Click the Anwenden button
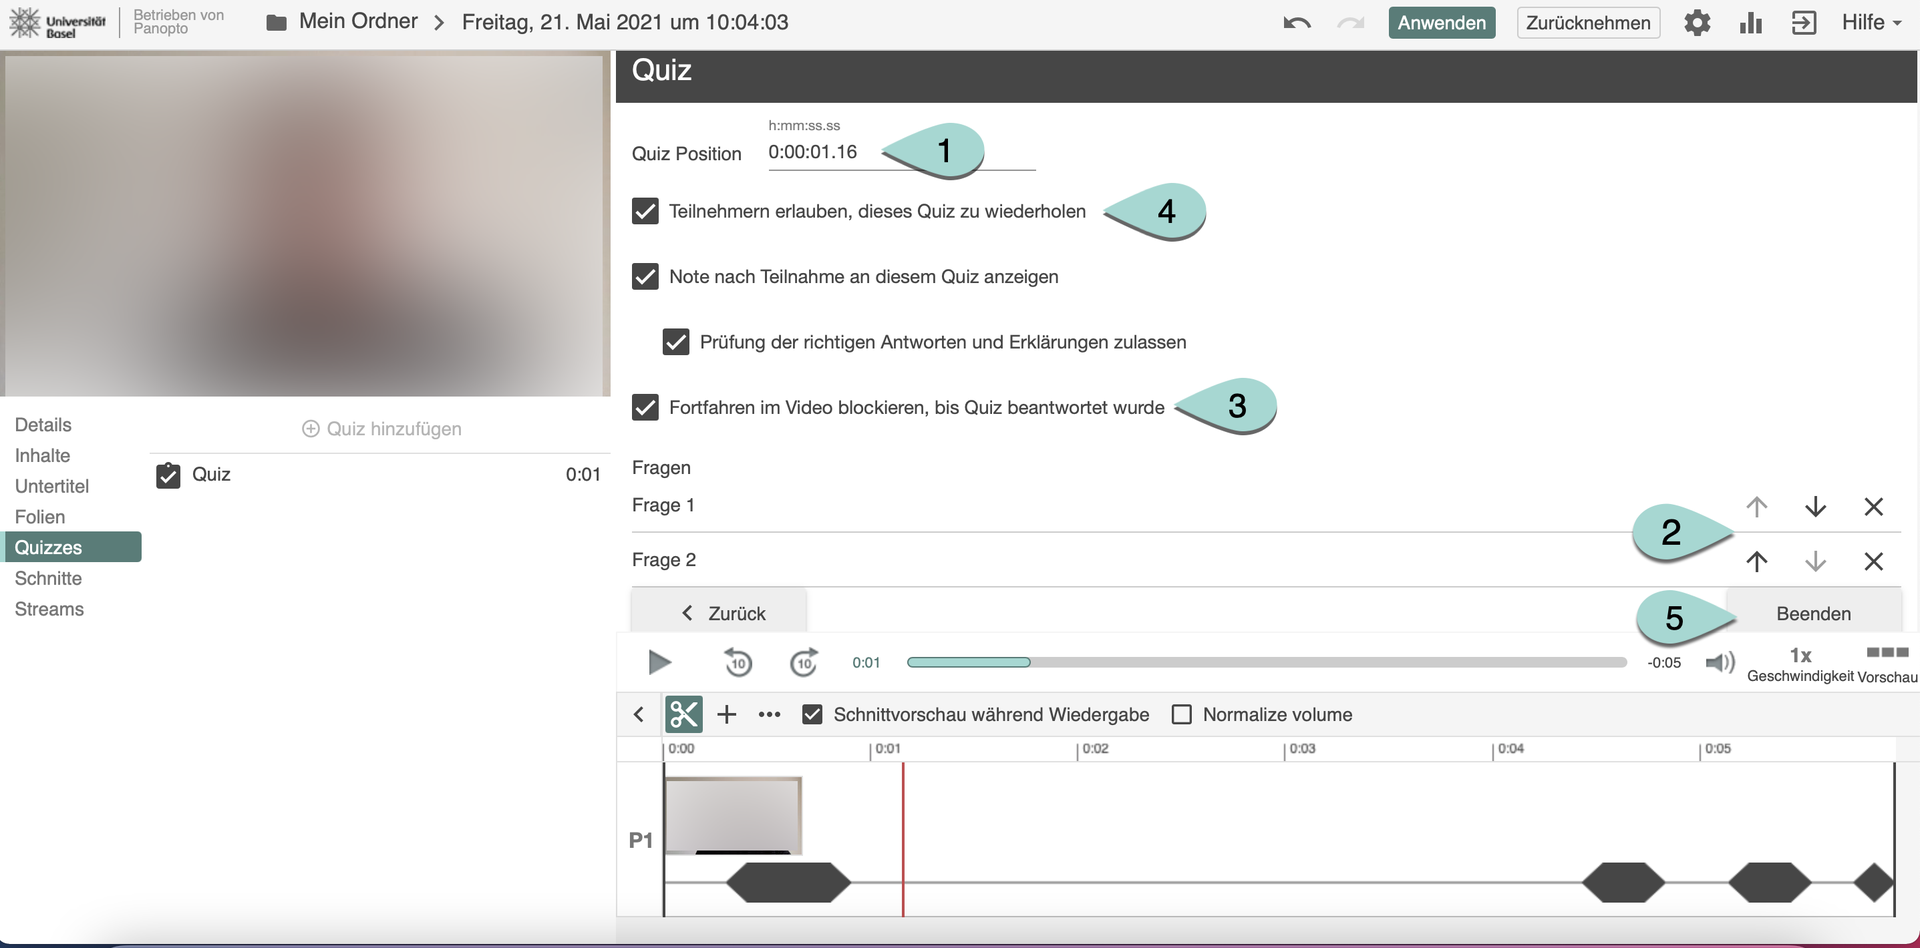The height and width of the screenshot is (948, 1920). point(1441,23)
